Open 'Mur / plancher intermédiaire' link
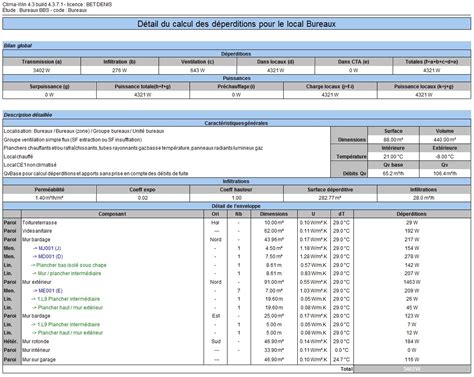The width and height of the screenshot is (474, 377). click(67, 273)
